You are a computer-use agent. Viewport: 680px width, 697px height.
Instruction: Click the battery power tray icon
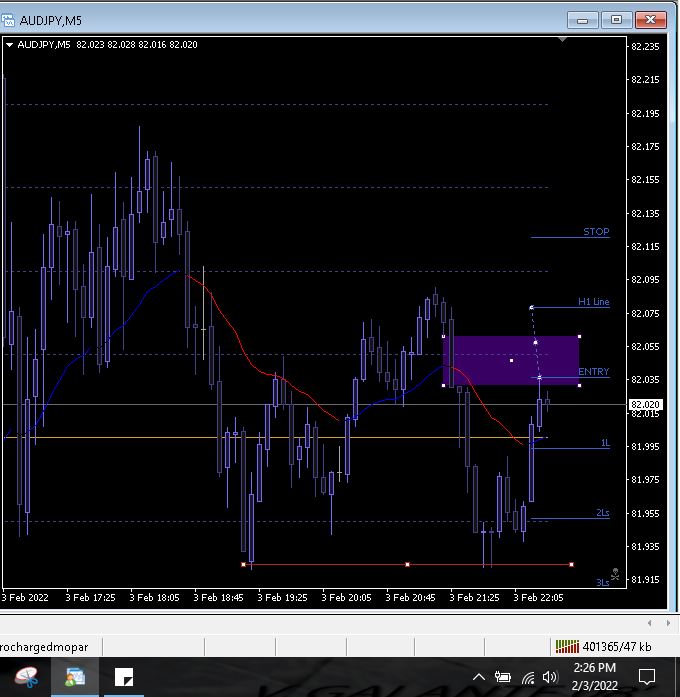(503, 677)
